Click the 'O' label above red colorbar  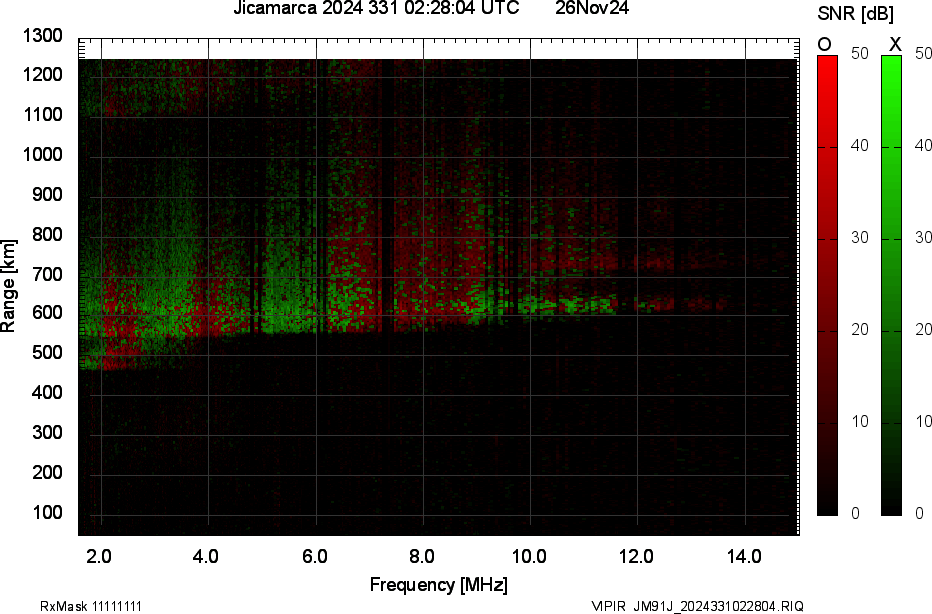point(824,44)
